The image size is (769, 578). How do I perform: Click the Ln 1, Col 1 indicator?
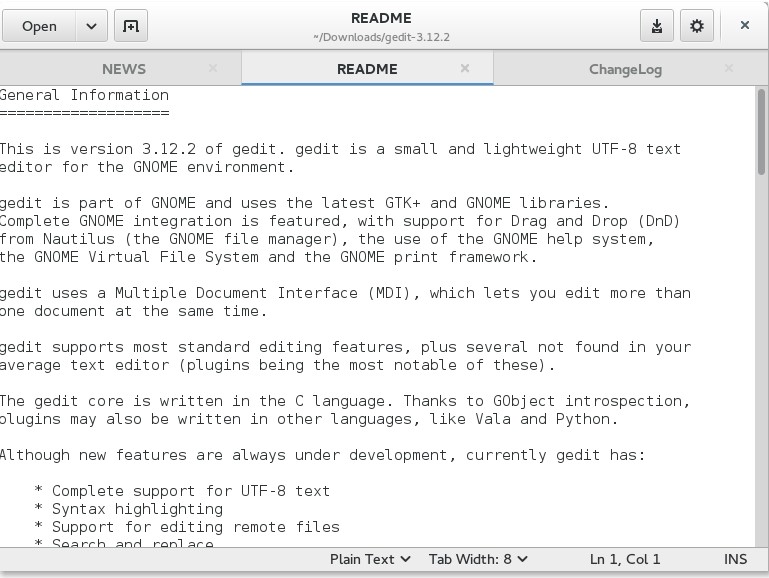(625, 559)
